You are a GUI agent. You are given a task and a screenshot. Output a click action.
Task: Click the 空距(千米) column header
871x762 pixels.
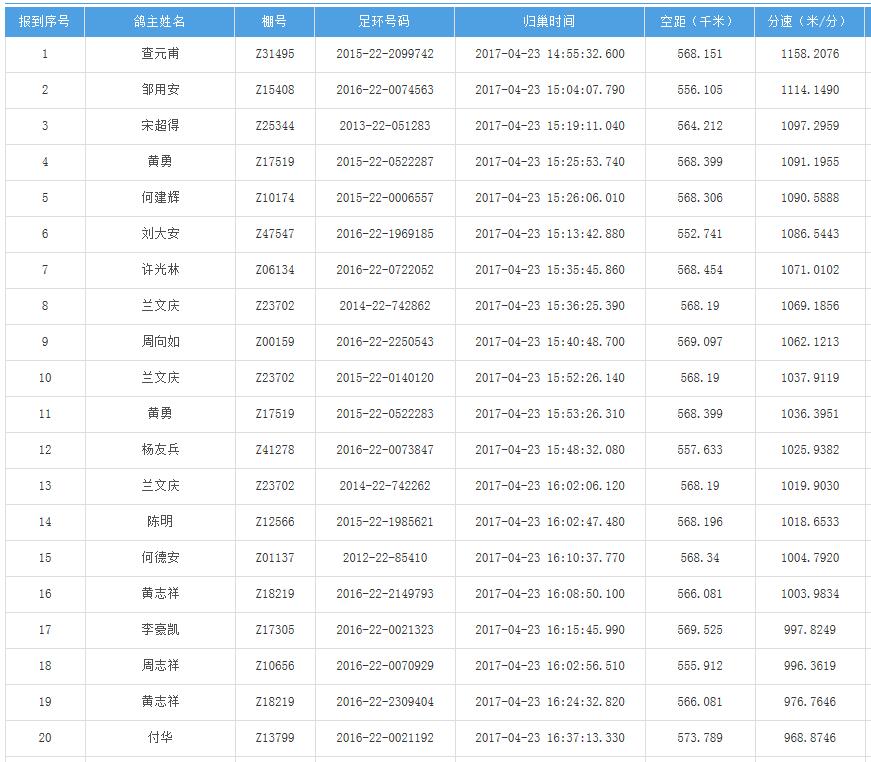699,21
